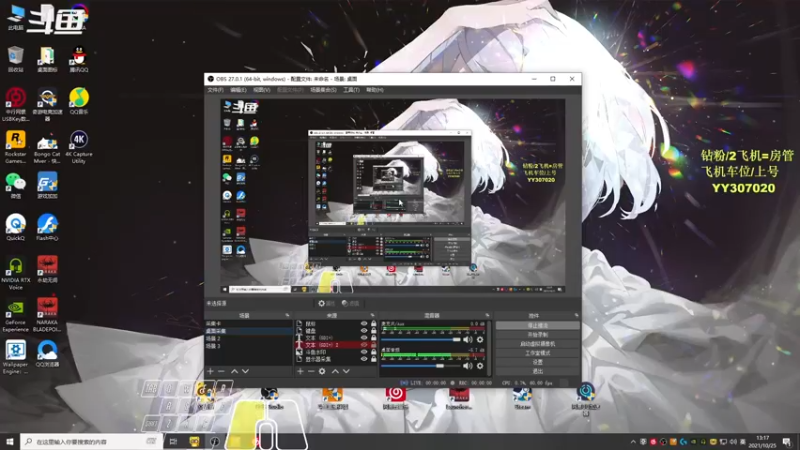Toggle lock on 键盘 source
Viewport: 800px width, 450px height.
click(x=373, y=331)
